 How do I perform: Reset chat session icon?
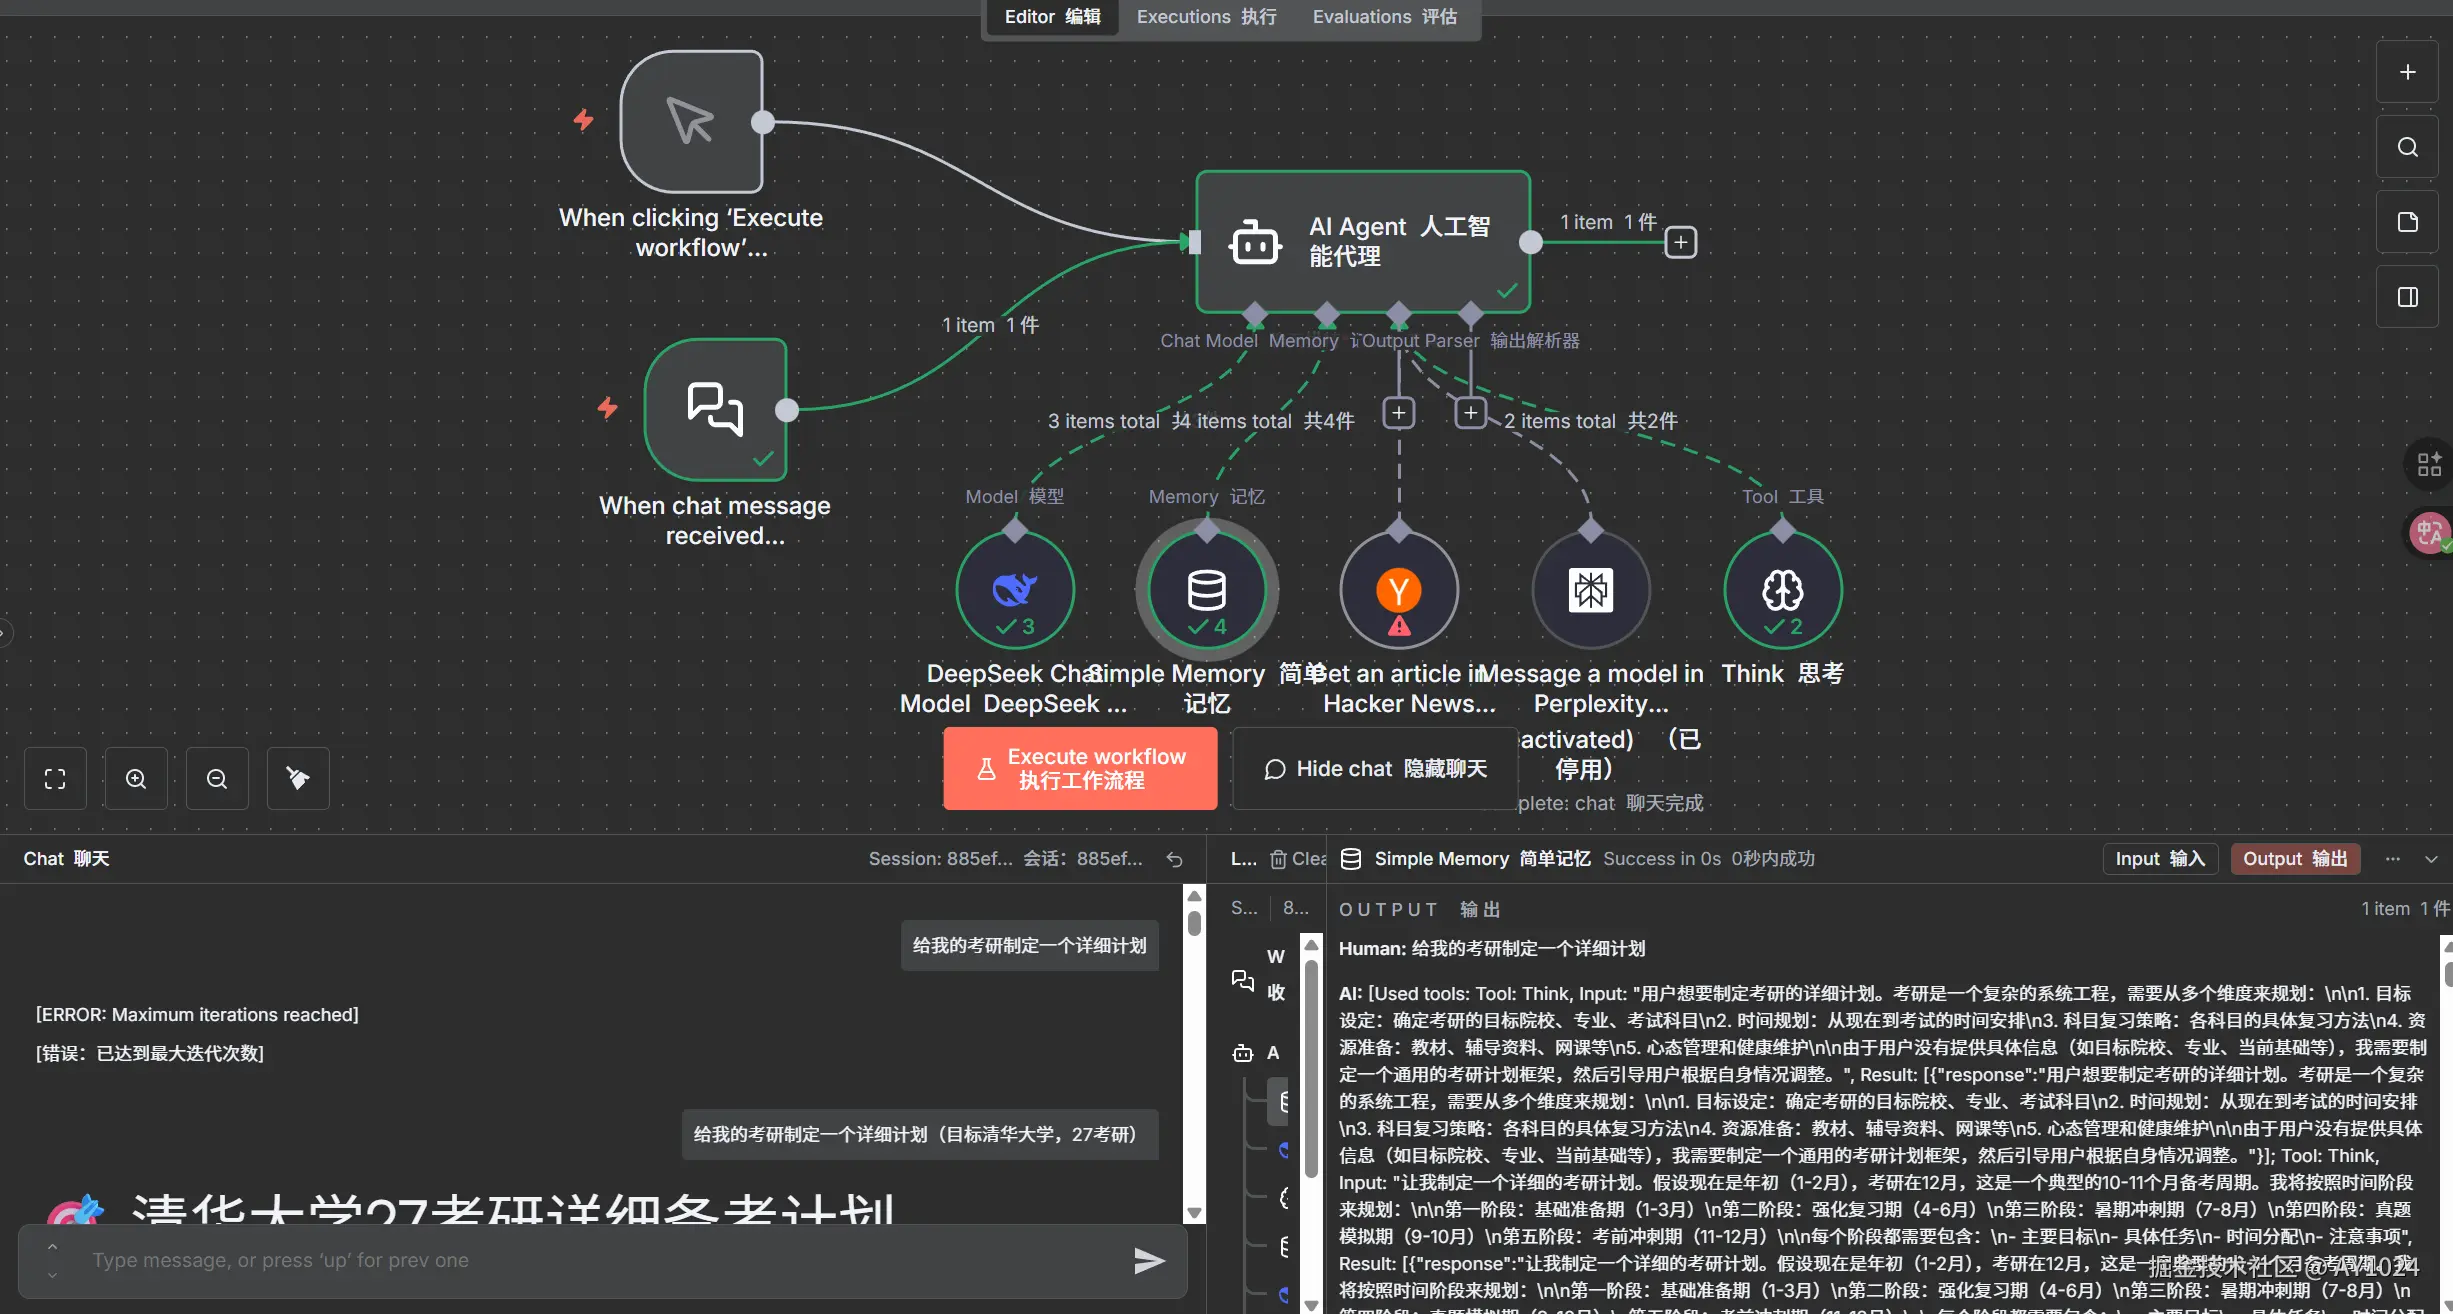[1175, 859]
